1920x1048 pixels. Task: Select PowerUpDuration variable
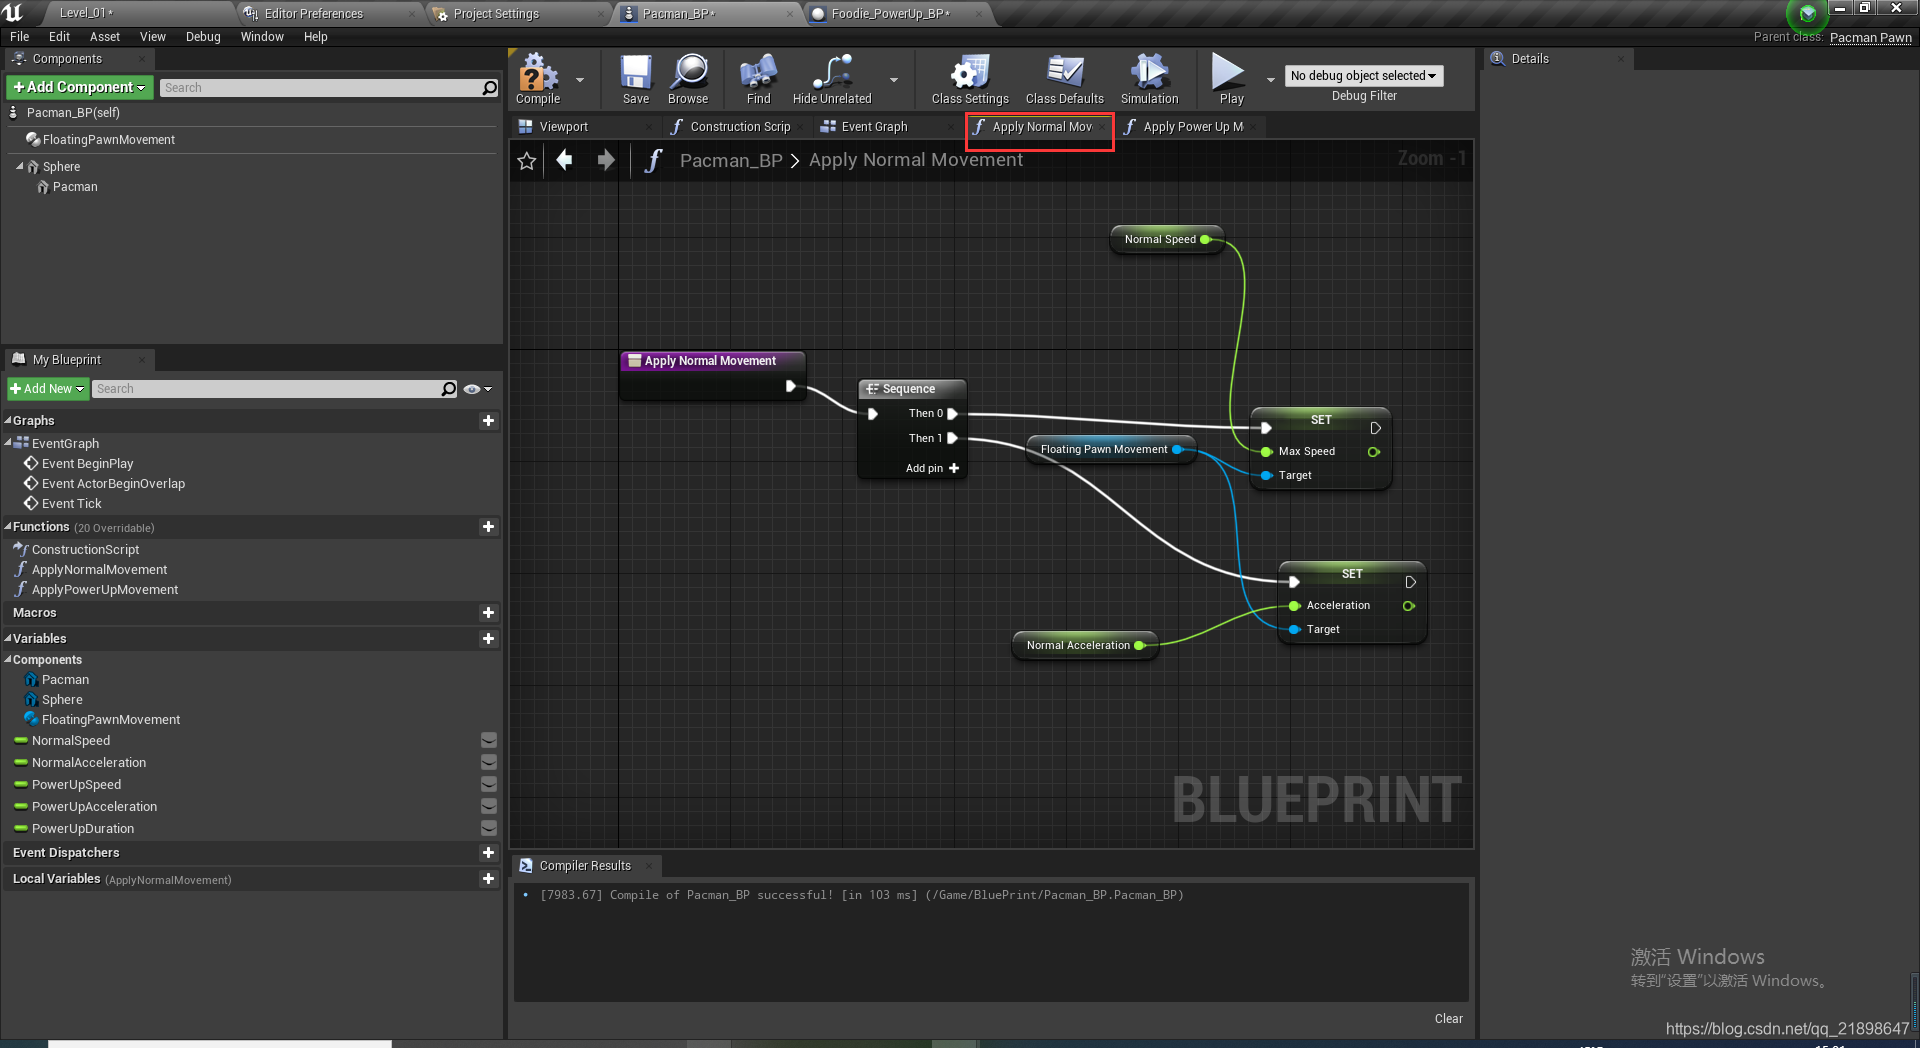pyautogui.click(x=83, y=829)
